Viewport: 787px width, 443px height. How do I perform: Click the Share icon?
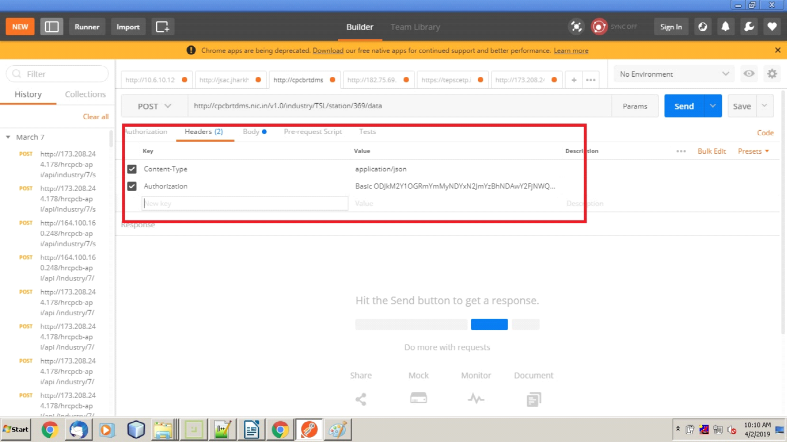[x=360, y=399]
